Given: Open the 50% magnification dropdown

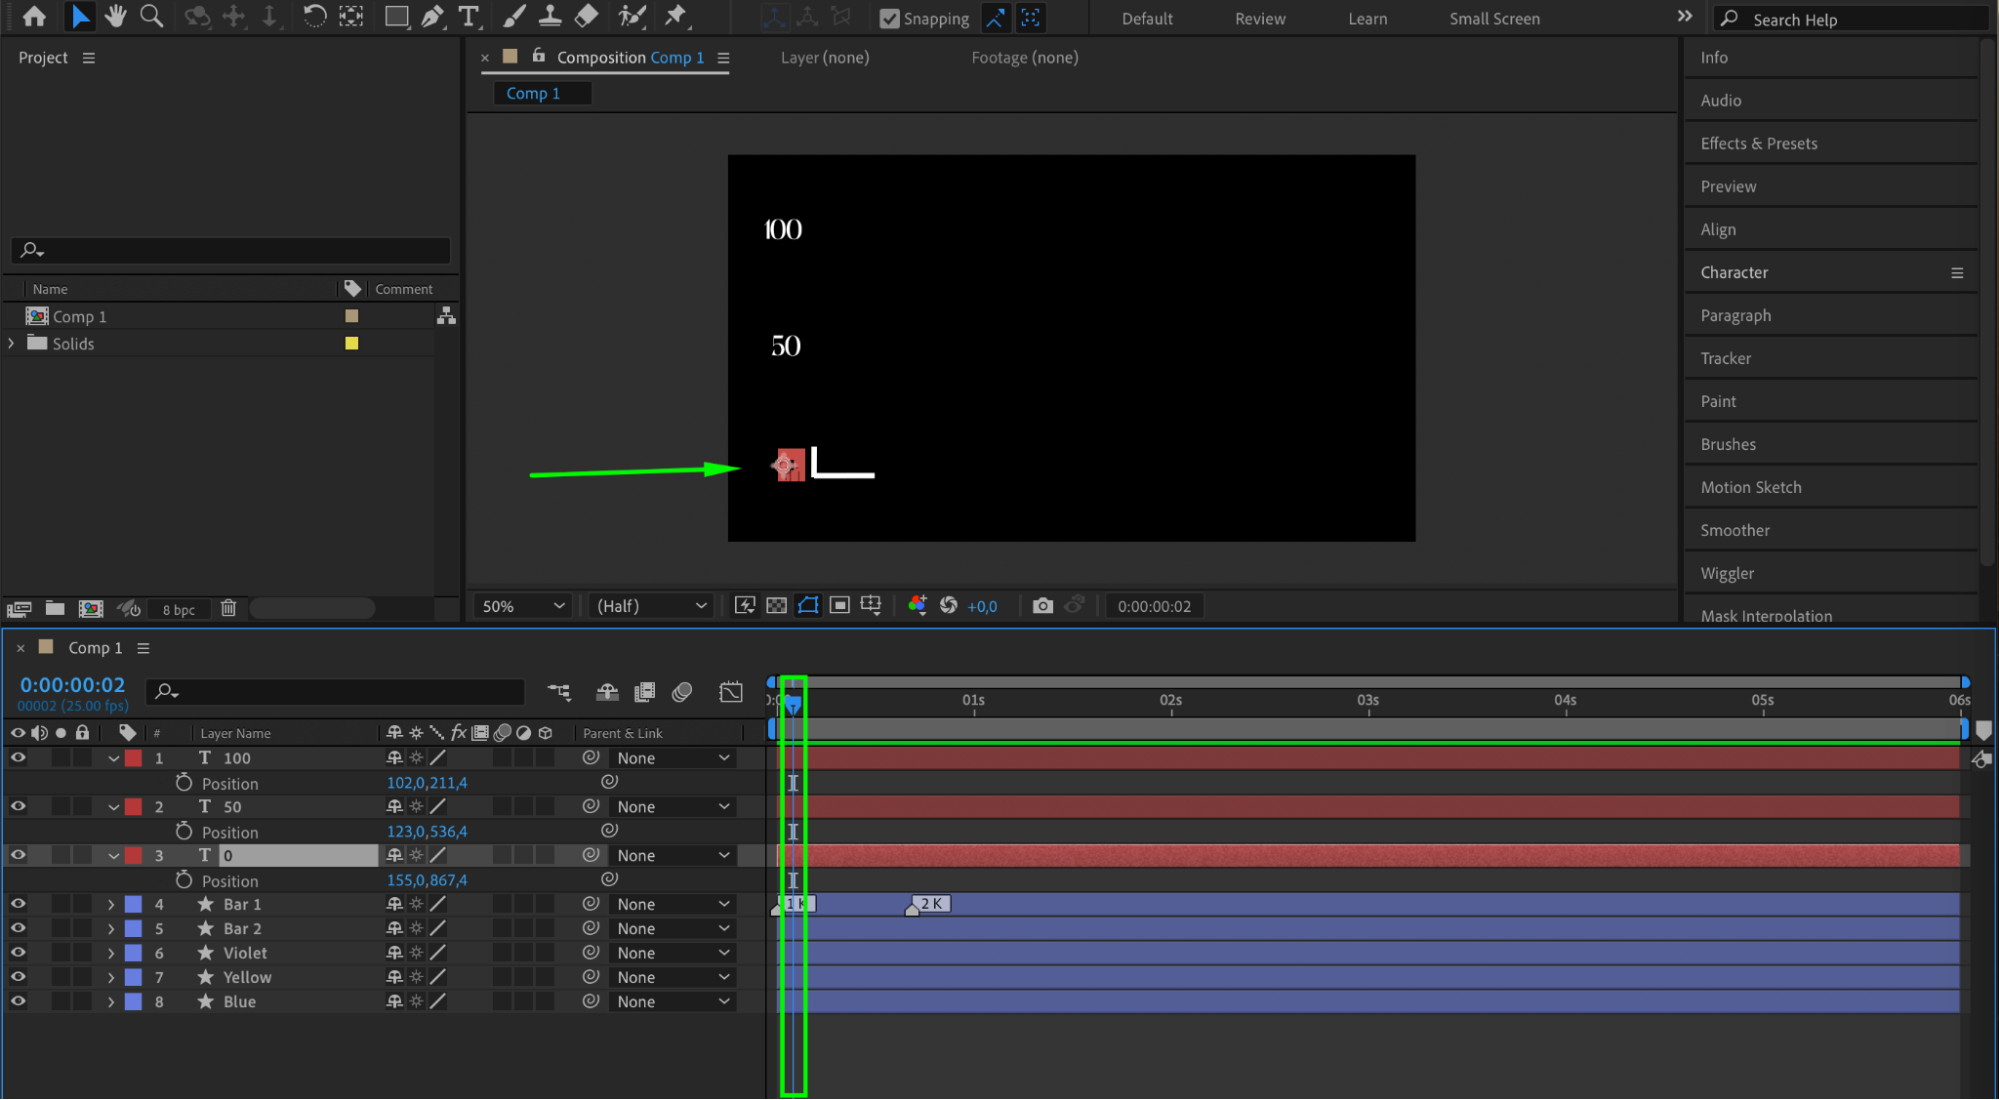Looking at the screenshot, I should coord(523,606).
